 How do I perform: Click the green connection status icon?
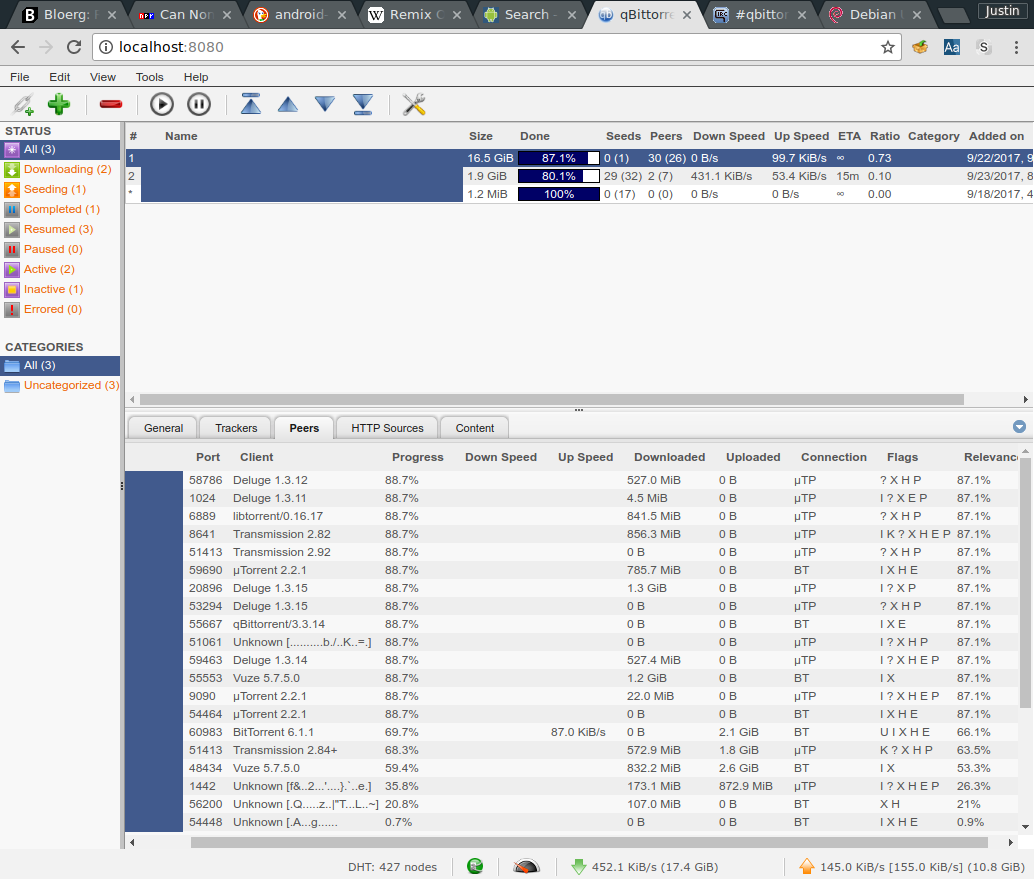tap(475, 866)
